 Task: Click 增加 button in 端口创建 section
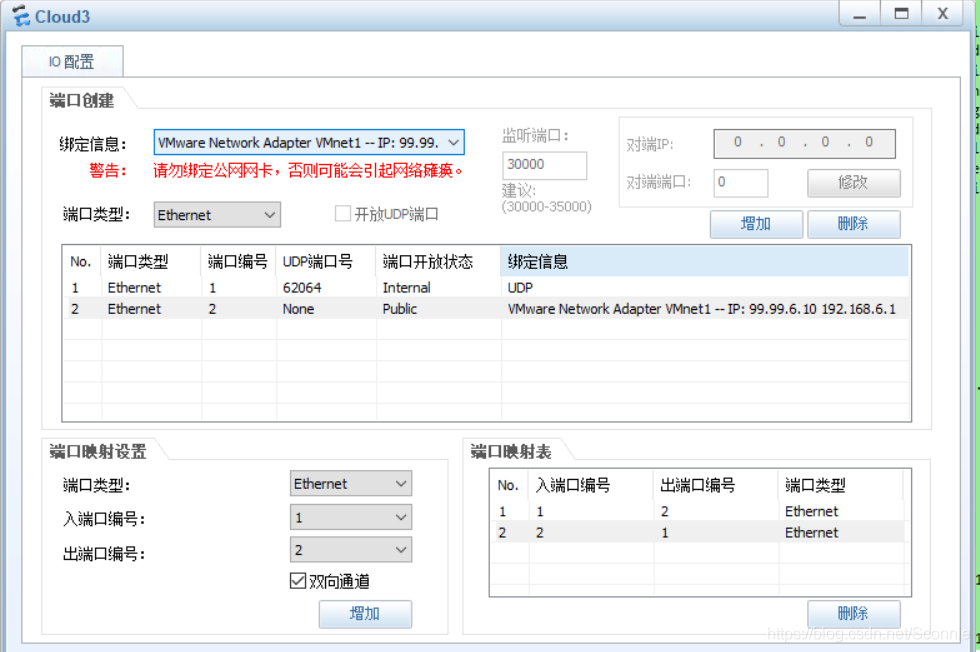tap(756, 224)
